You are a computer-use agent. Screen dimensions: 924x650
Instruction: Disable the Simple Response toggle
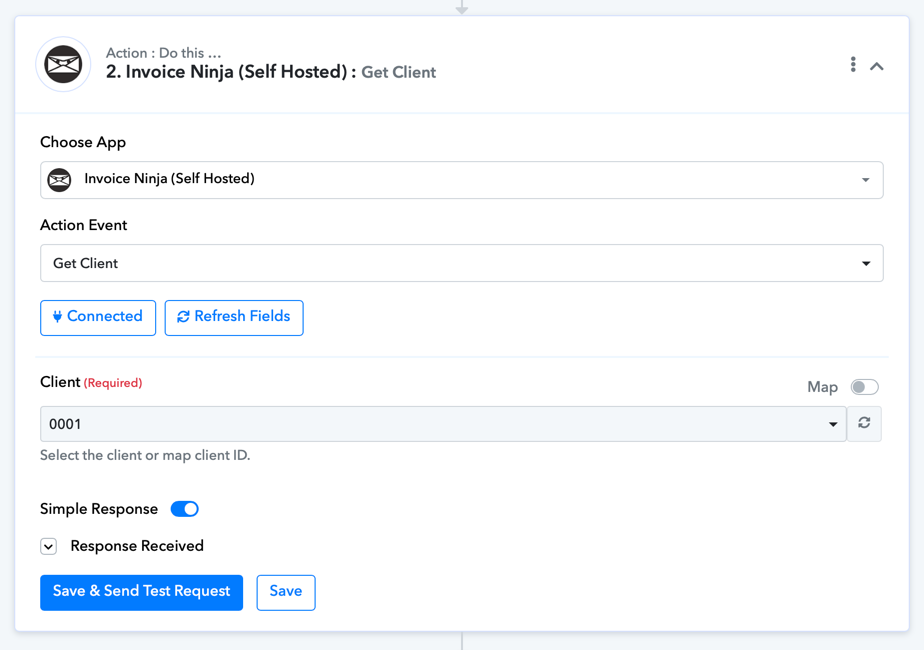click(x=184, y=509)
